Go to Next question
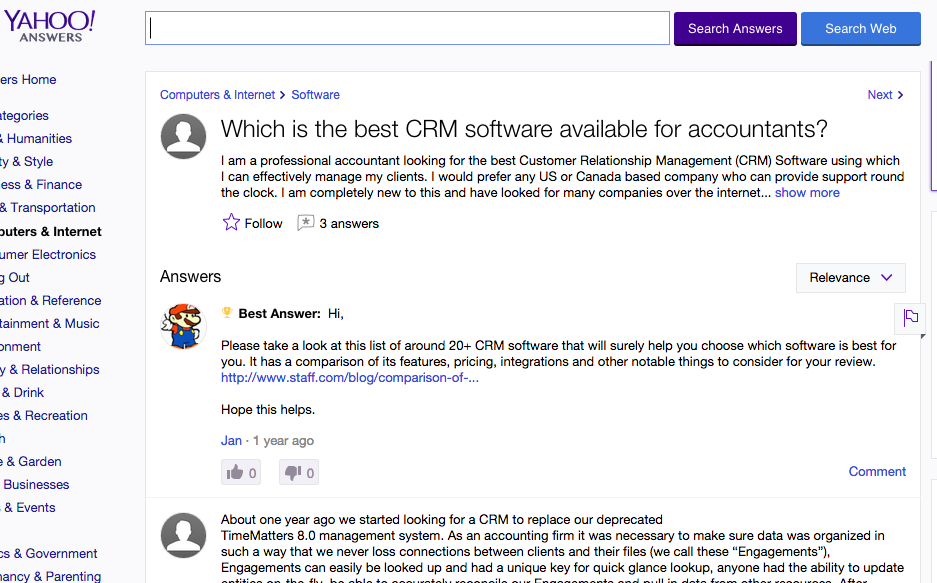The width and height of the screenshot is (937, 583). pos(885,95)
